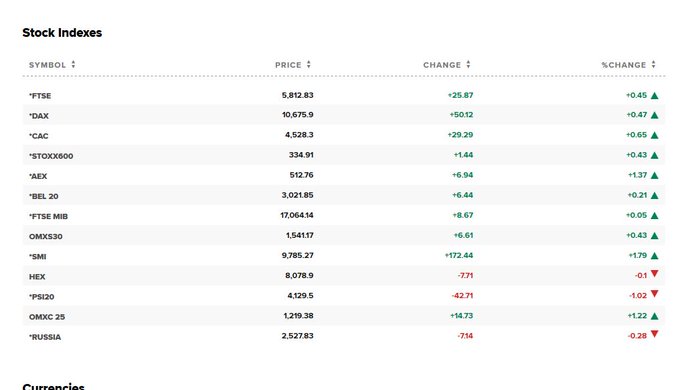Open the *RUSSIA index link
The image size is (680, 390).
pos(45,337)
